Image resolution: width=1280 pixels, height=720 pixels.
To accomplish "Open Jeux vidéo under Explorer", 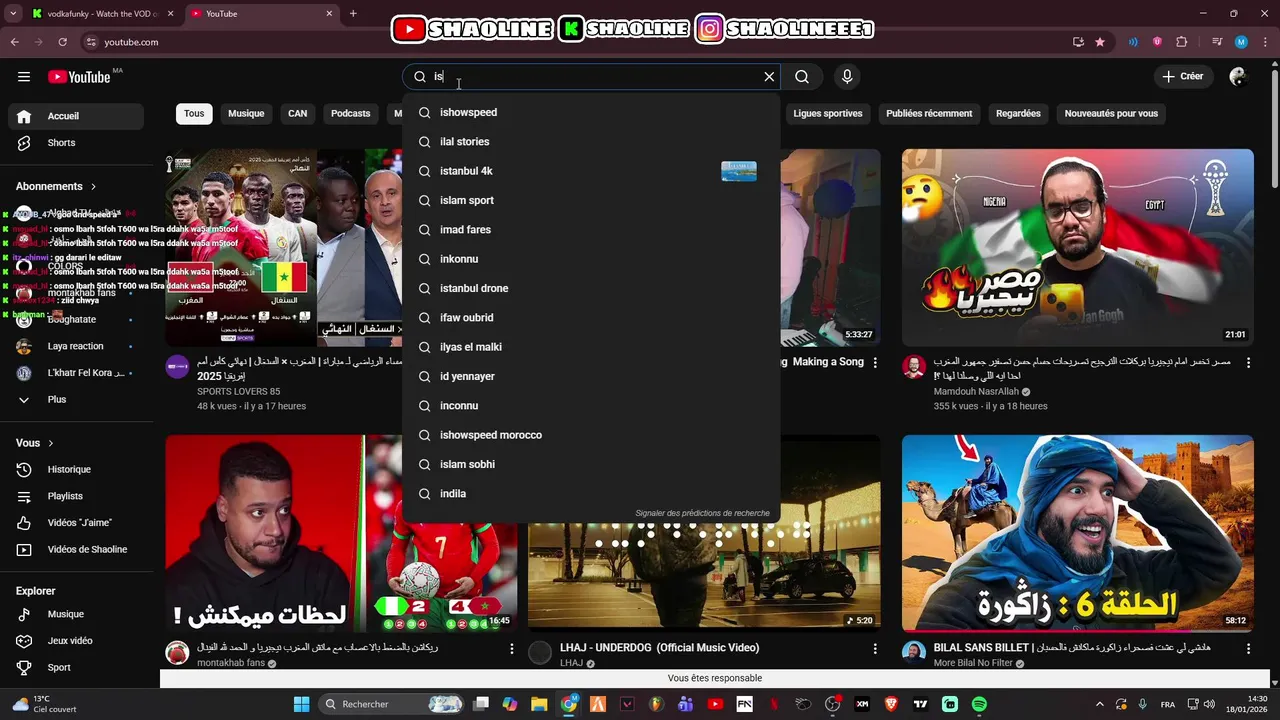I will tap(76, 641).
